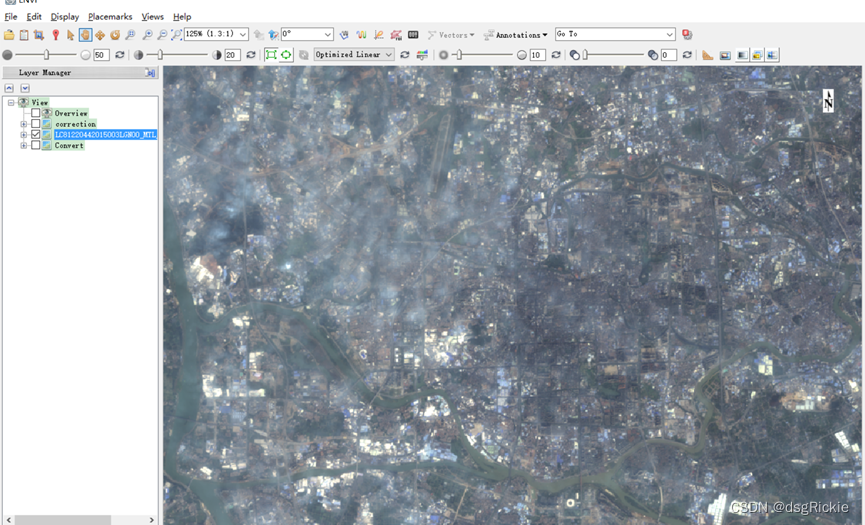Open the histogram stretch editor icon
865x525 pixels.
pos(422,55)
